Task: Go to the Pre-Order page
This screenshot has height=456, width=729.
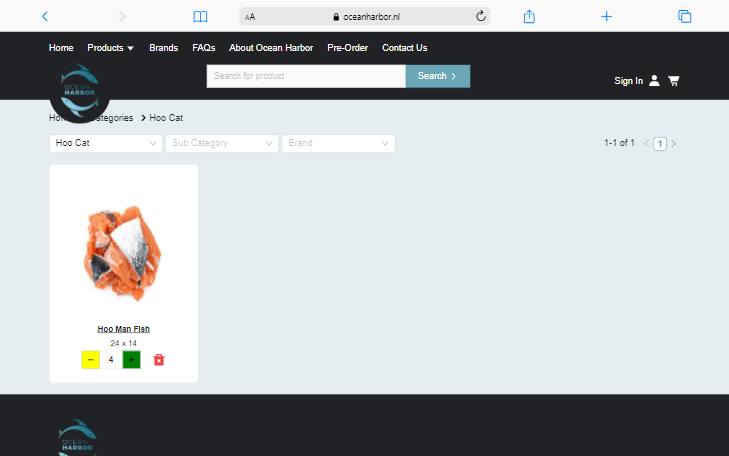Action: click(347, 48)
